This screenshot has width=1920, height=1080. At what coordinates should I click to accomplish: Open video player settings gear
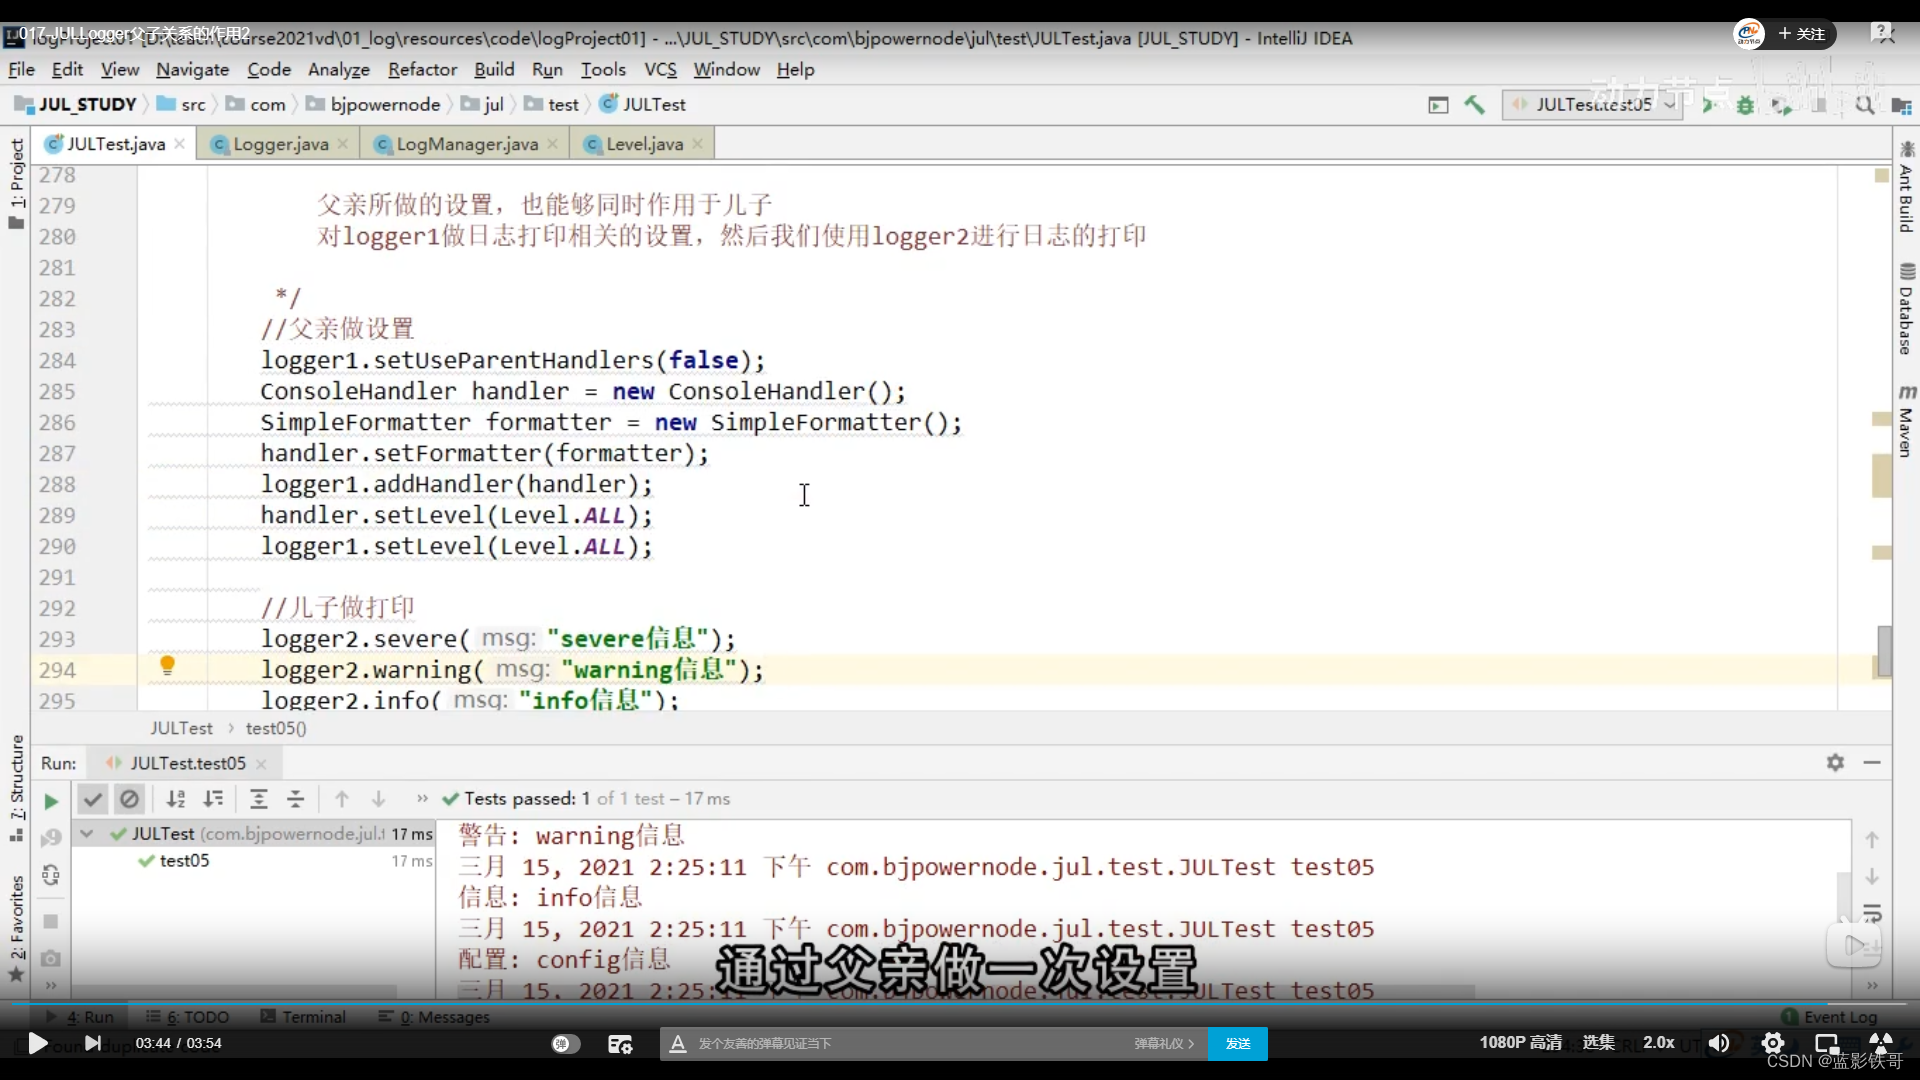tap(1772, 1043)
